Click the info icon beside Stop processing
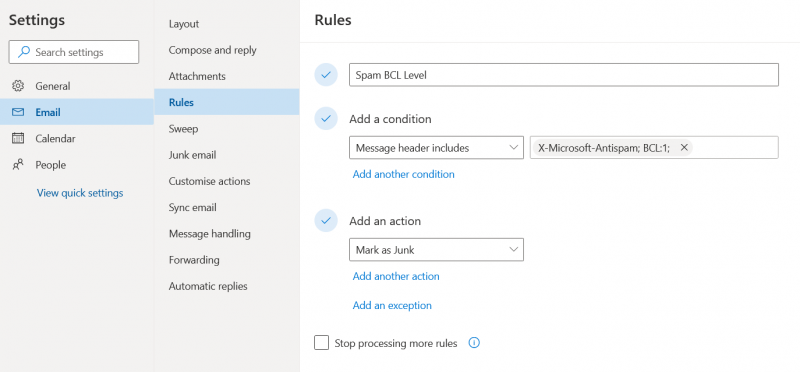Viewport: 800px width, 372px height. [474, 343]
